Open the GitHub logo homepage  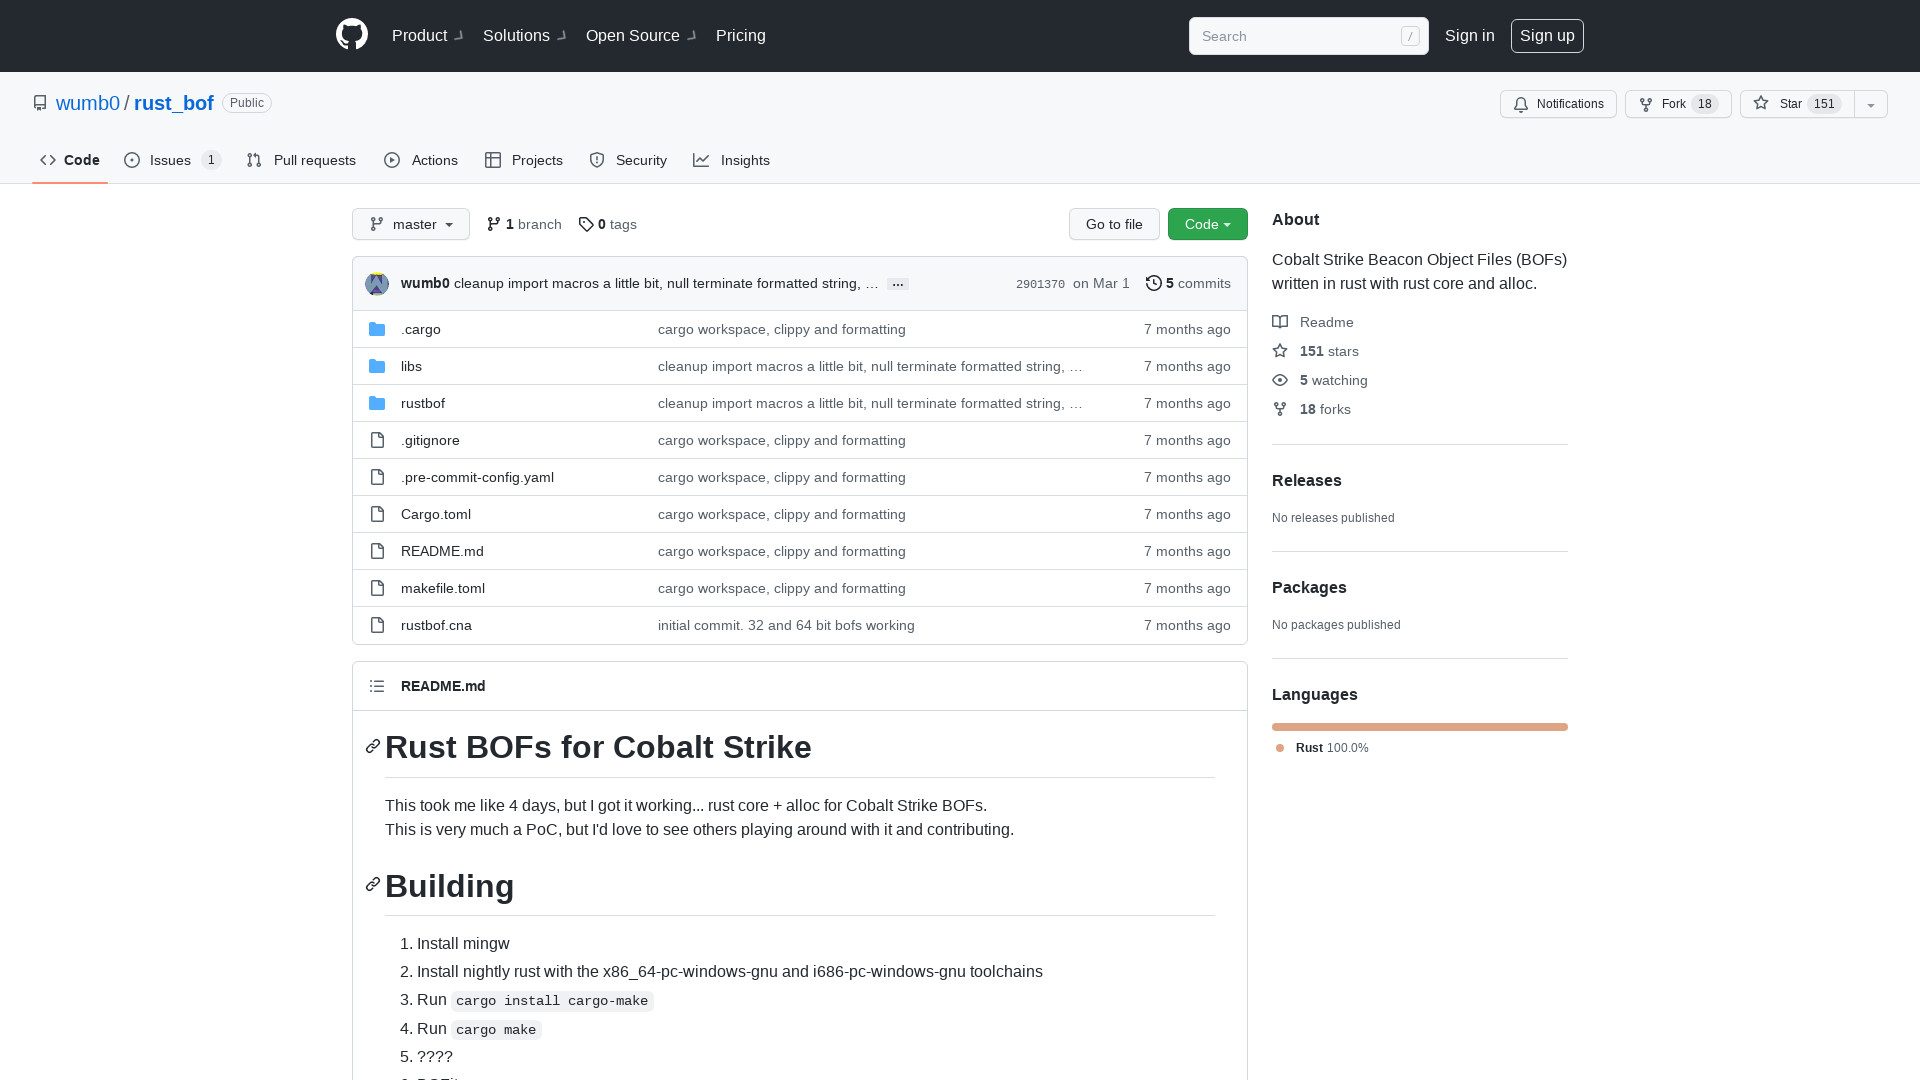point(352,35)
